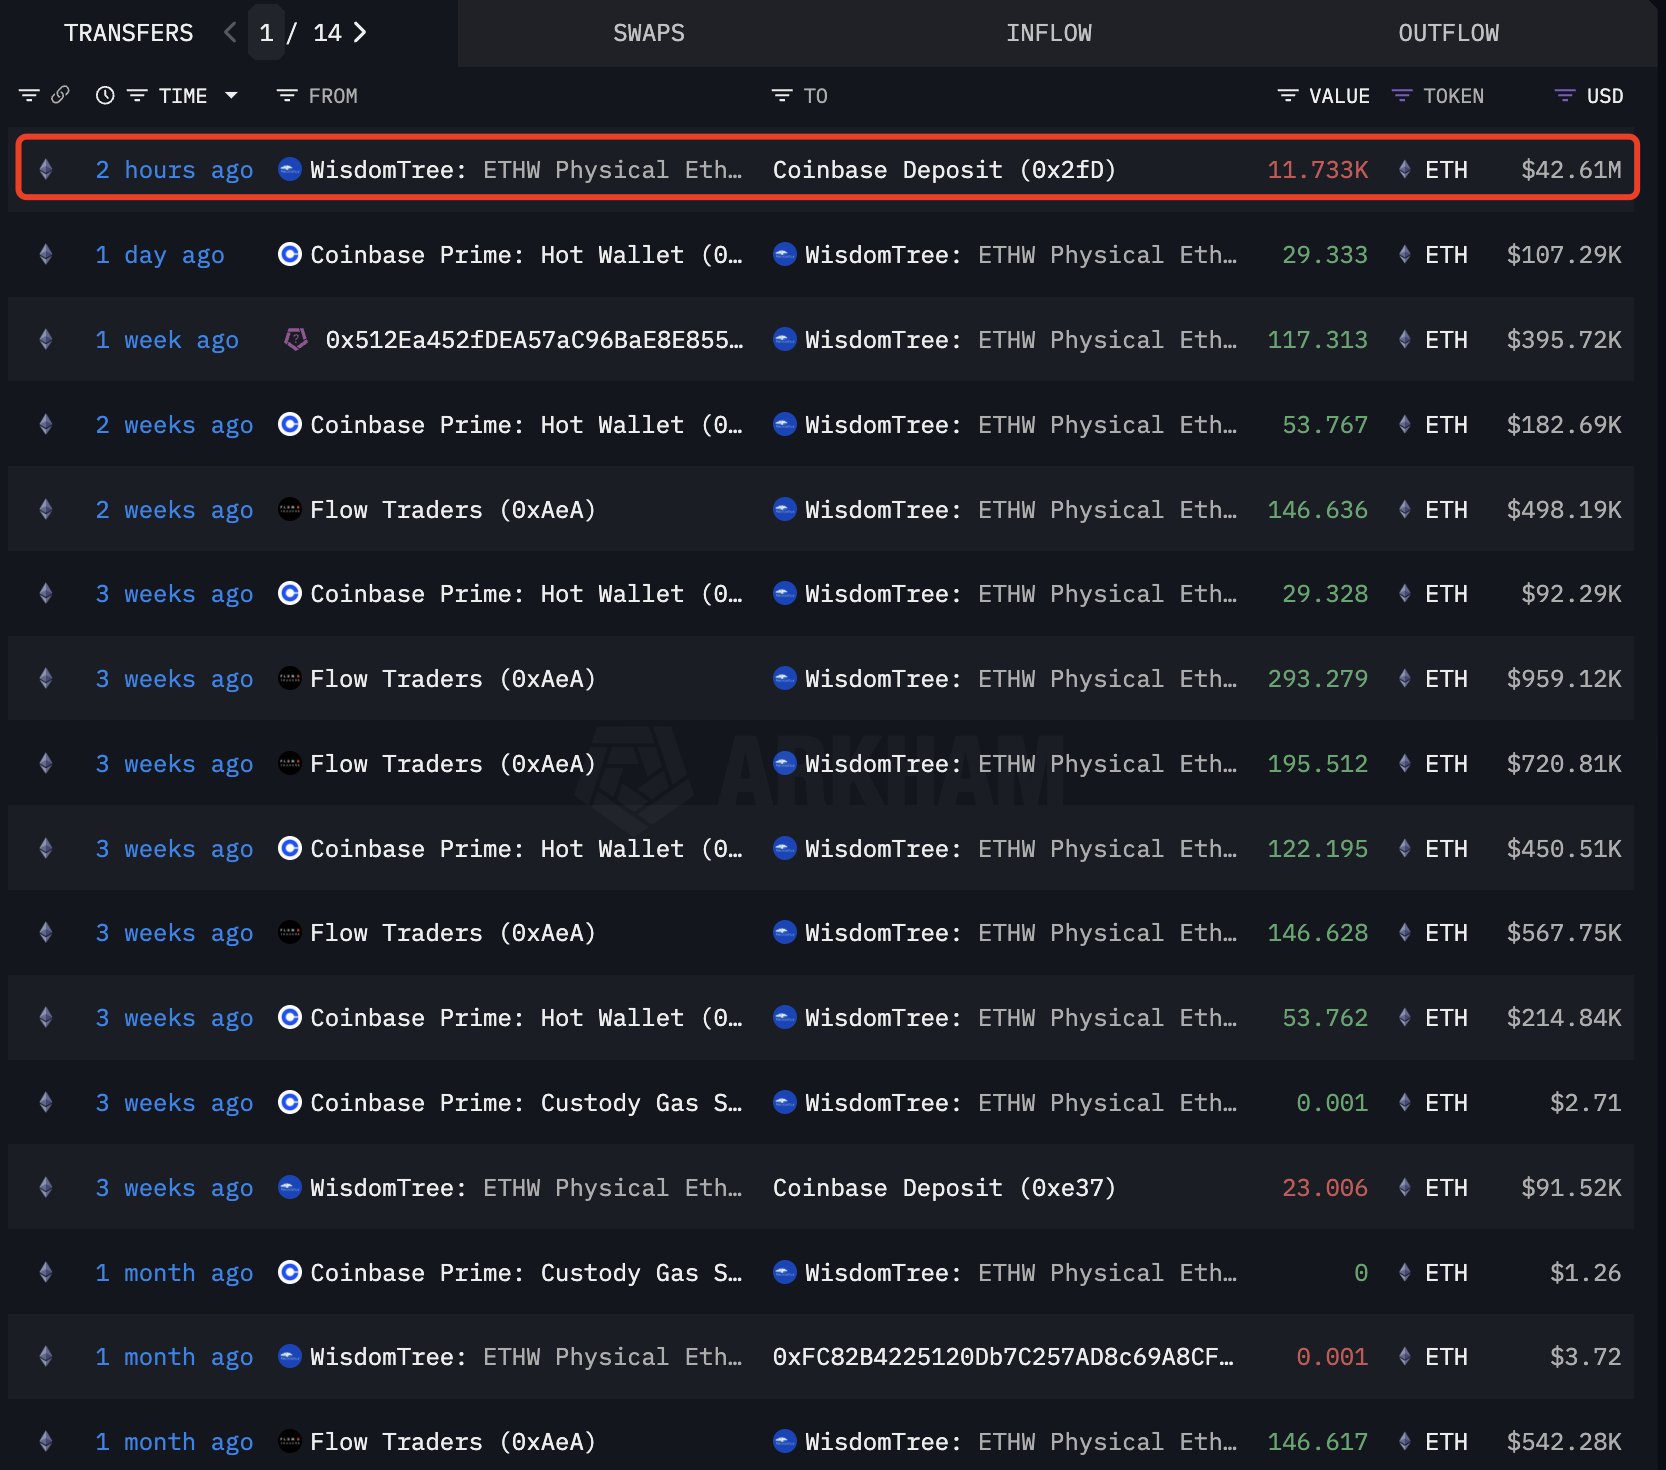This screenshot has width=1666, height=1470.
Task: Open the FROM column filter icon
Action: pyautogui.click(x=287, y=96)
